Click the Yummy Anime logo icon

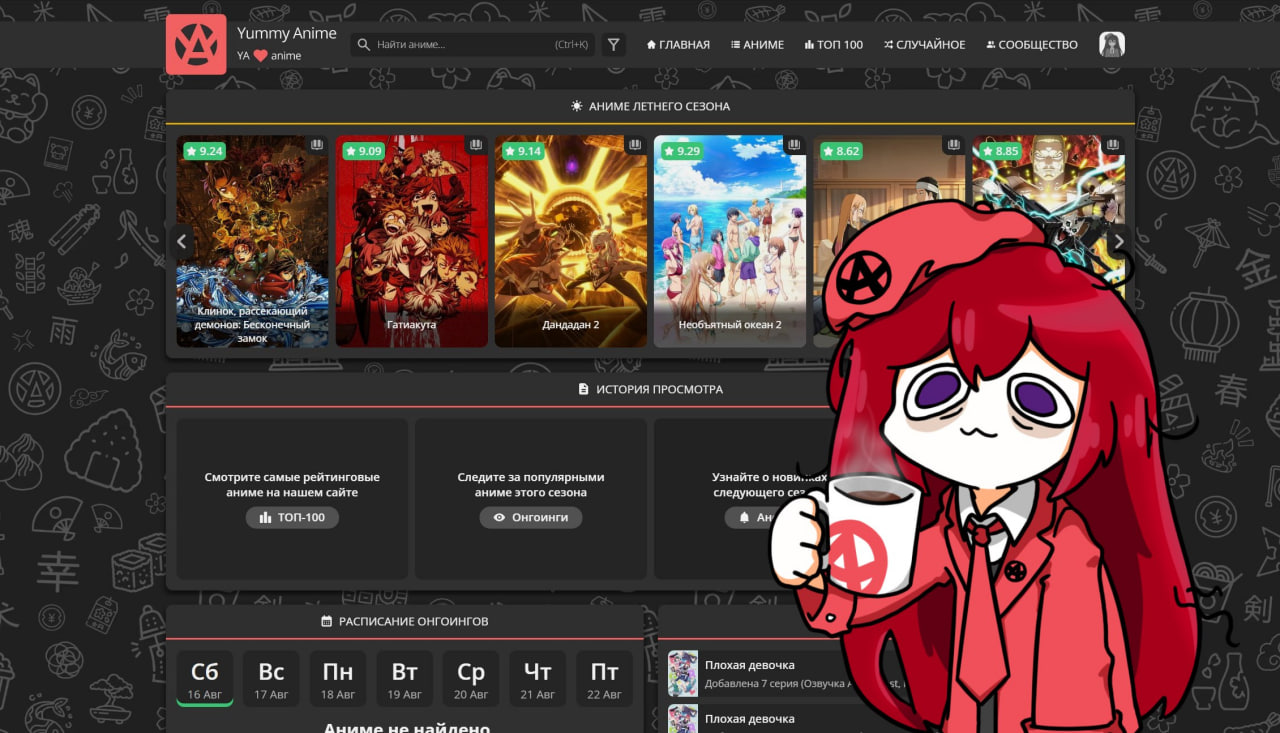[196, 44]
